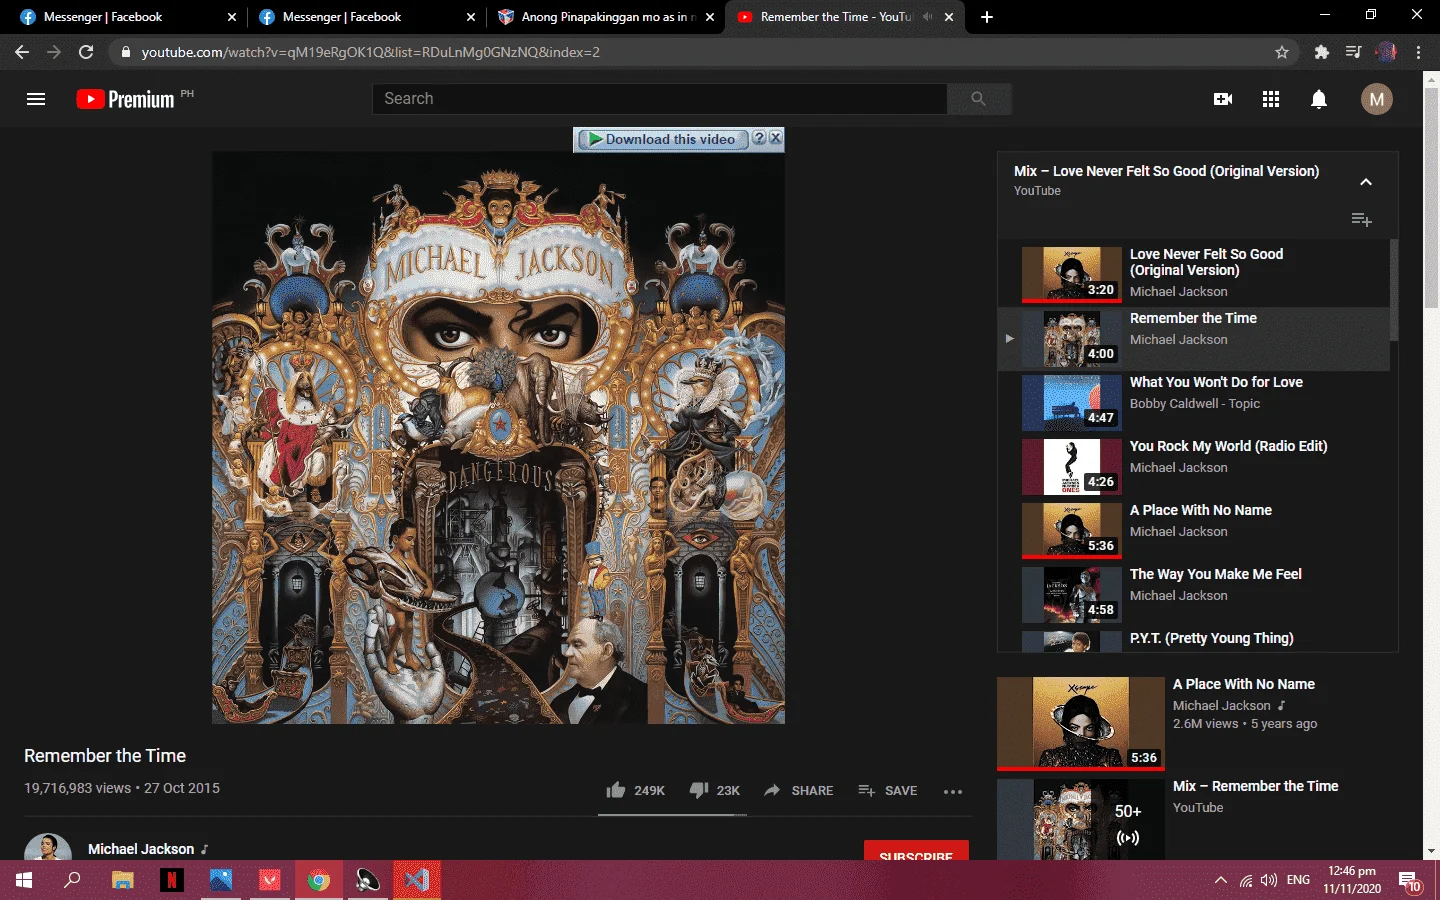The image size is (1440, 900).
Task: Open the Chrome profile avatar
Action: coord(1386,52)
